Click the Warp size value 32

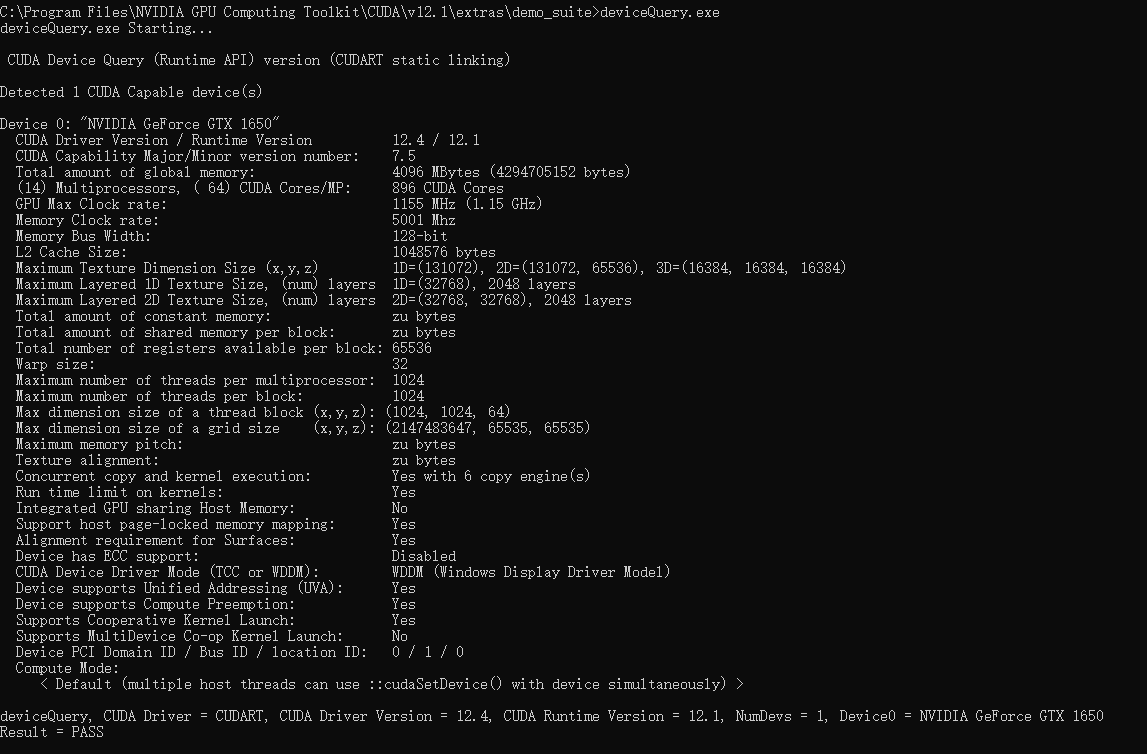coord(400,364)
